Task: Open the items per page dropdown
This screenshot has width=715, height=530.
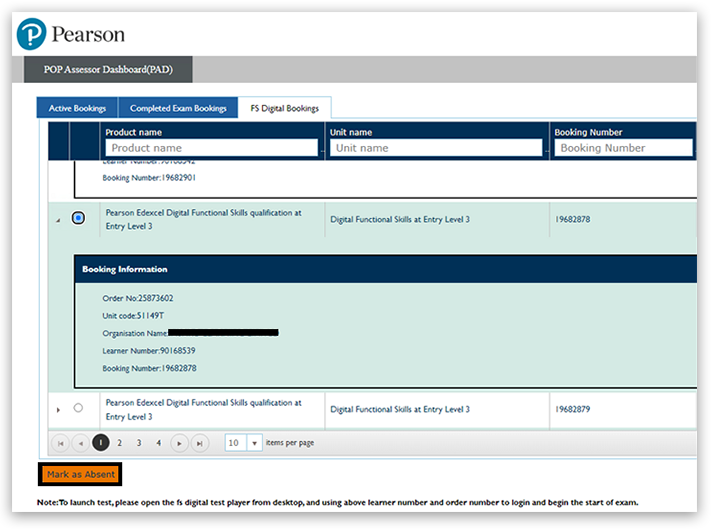Action: (254, 443)
